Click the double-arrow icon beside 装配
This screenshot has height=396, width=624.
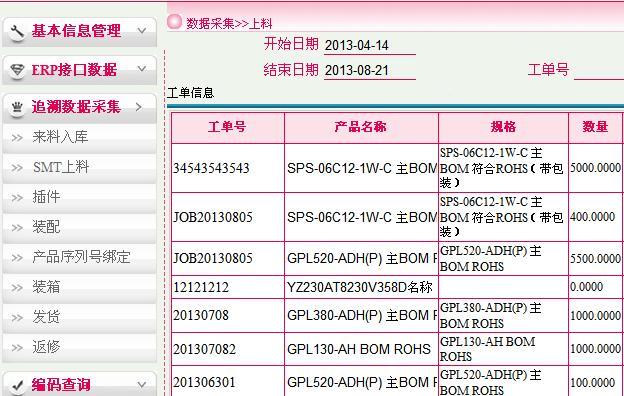click(x=17, y=228)
